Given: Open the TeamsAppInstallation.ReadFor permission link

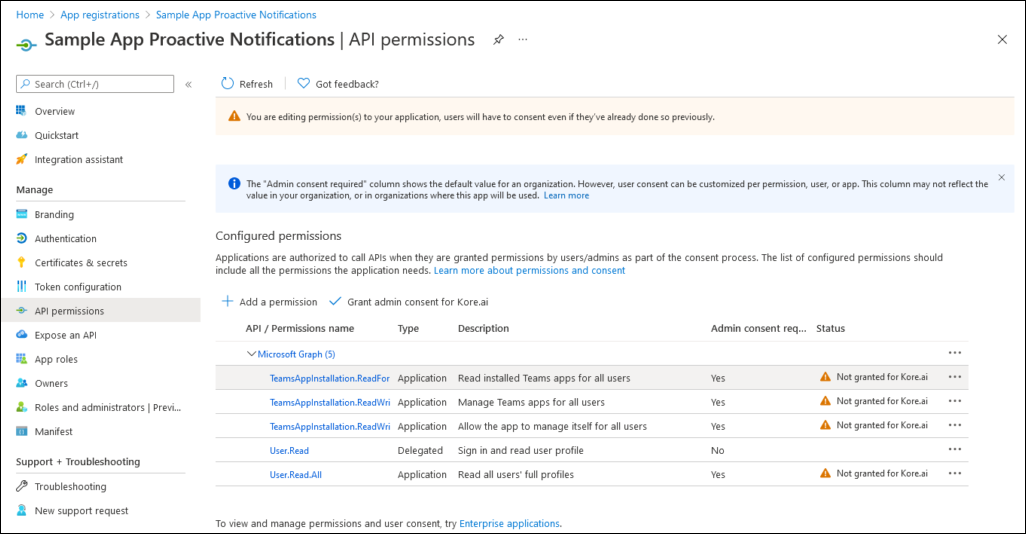Looking at the screenshot, I should click(330, 378).
